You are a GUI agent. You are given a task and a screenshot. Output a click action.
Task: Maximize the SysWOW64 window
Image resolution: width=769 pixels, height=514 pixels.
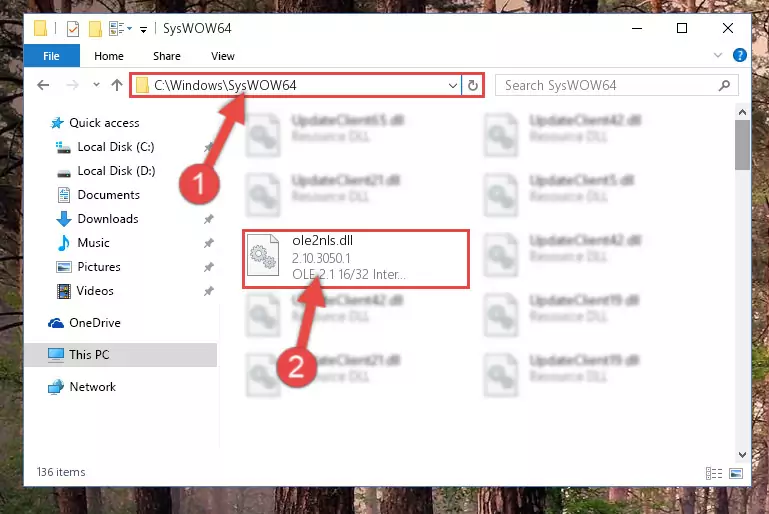click(682, 28)
